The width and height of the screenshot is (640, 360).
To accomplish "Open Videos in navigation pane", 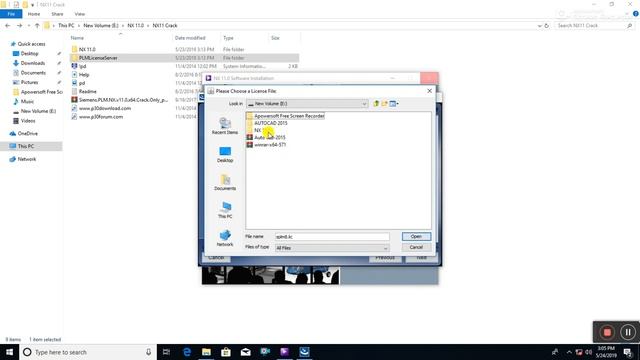I will click(24, 121).
